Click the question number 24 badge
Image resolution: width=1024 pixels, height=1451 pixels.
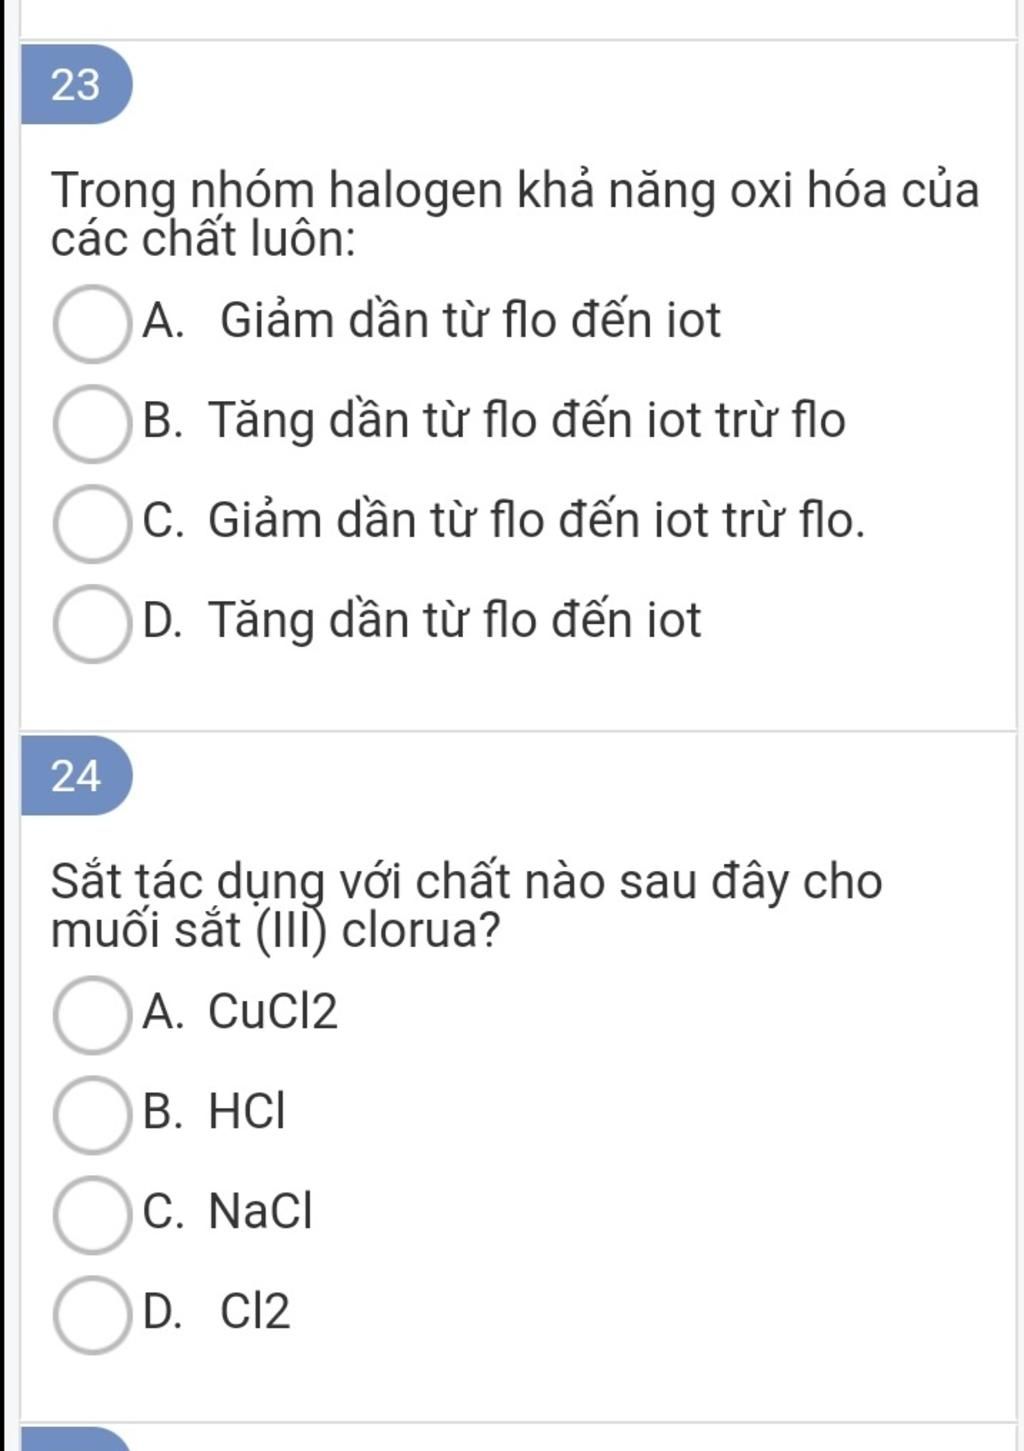76,776
